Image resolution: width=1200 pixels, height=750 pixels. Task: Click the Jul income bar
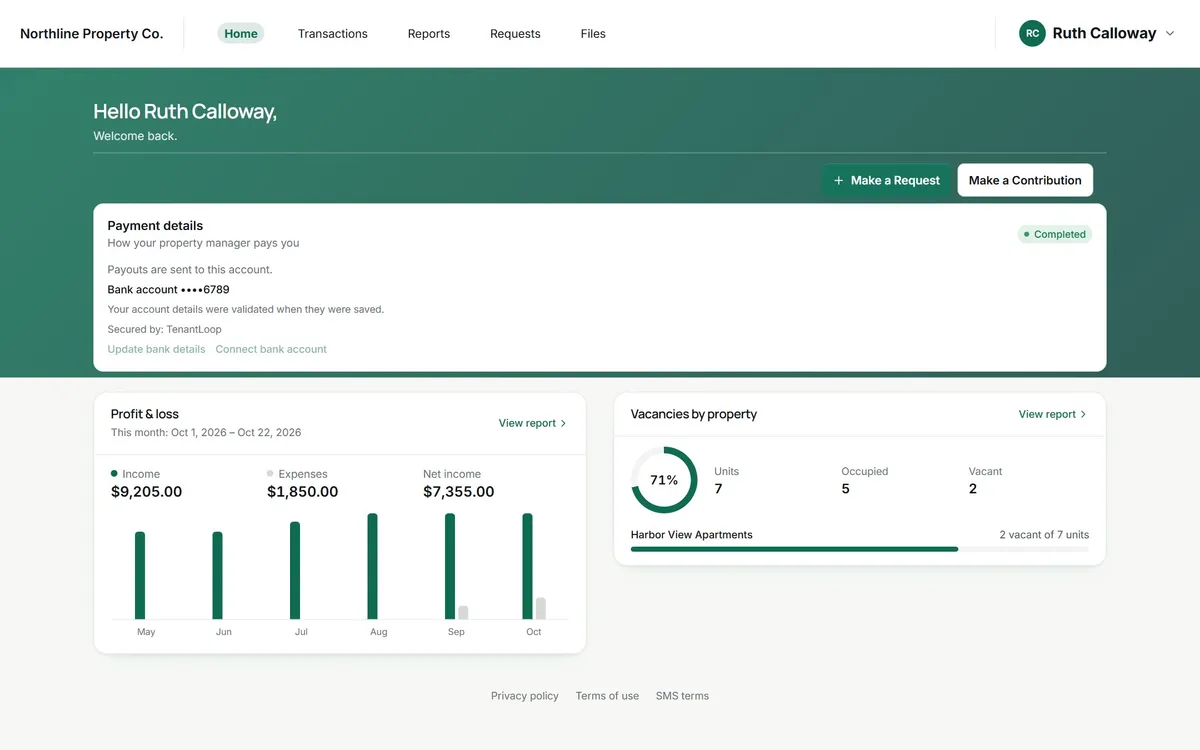(x=295, y=571)
